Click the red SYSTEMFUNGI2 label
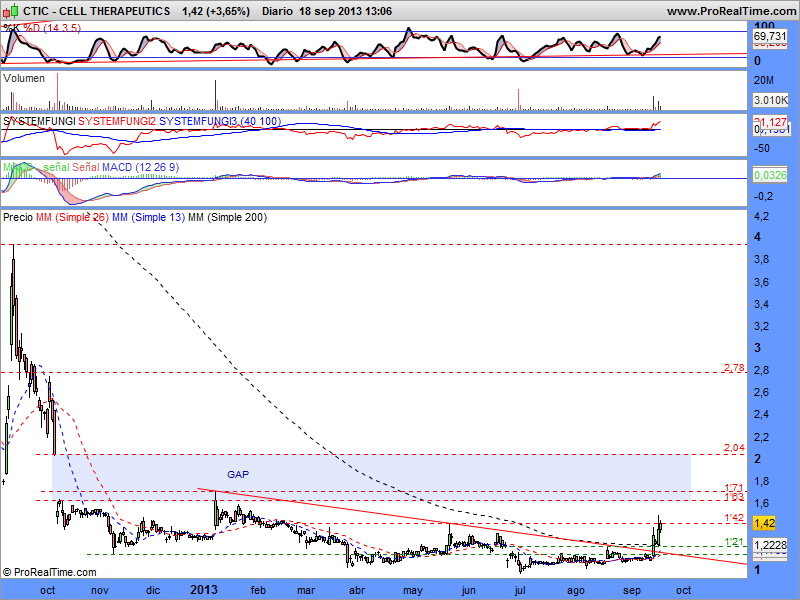Image resolution: width=800 pixels, height=600 pixels. [x=117, y=121]
